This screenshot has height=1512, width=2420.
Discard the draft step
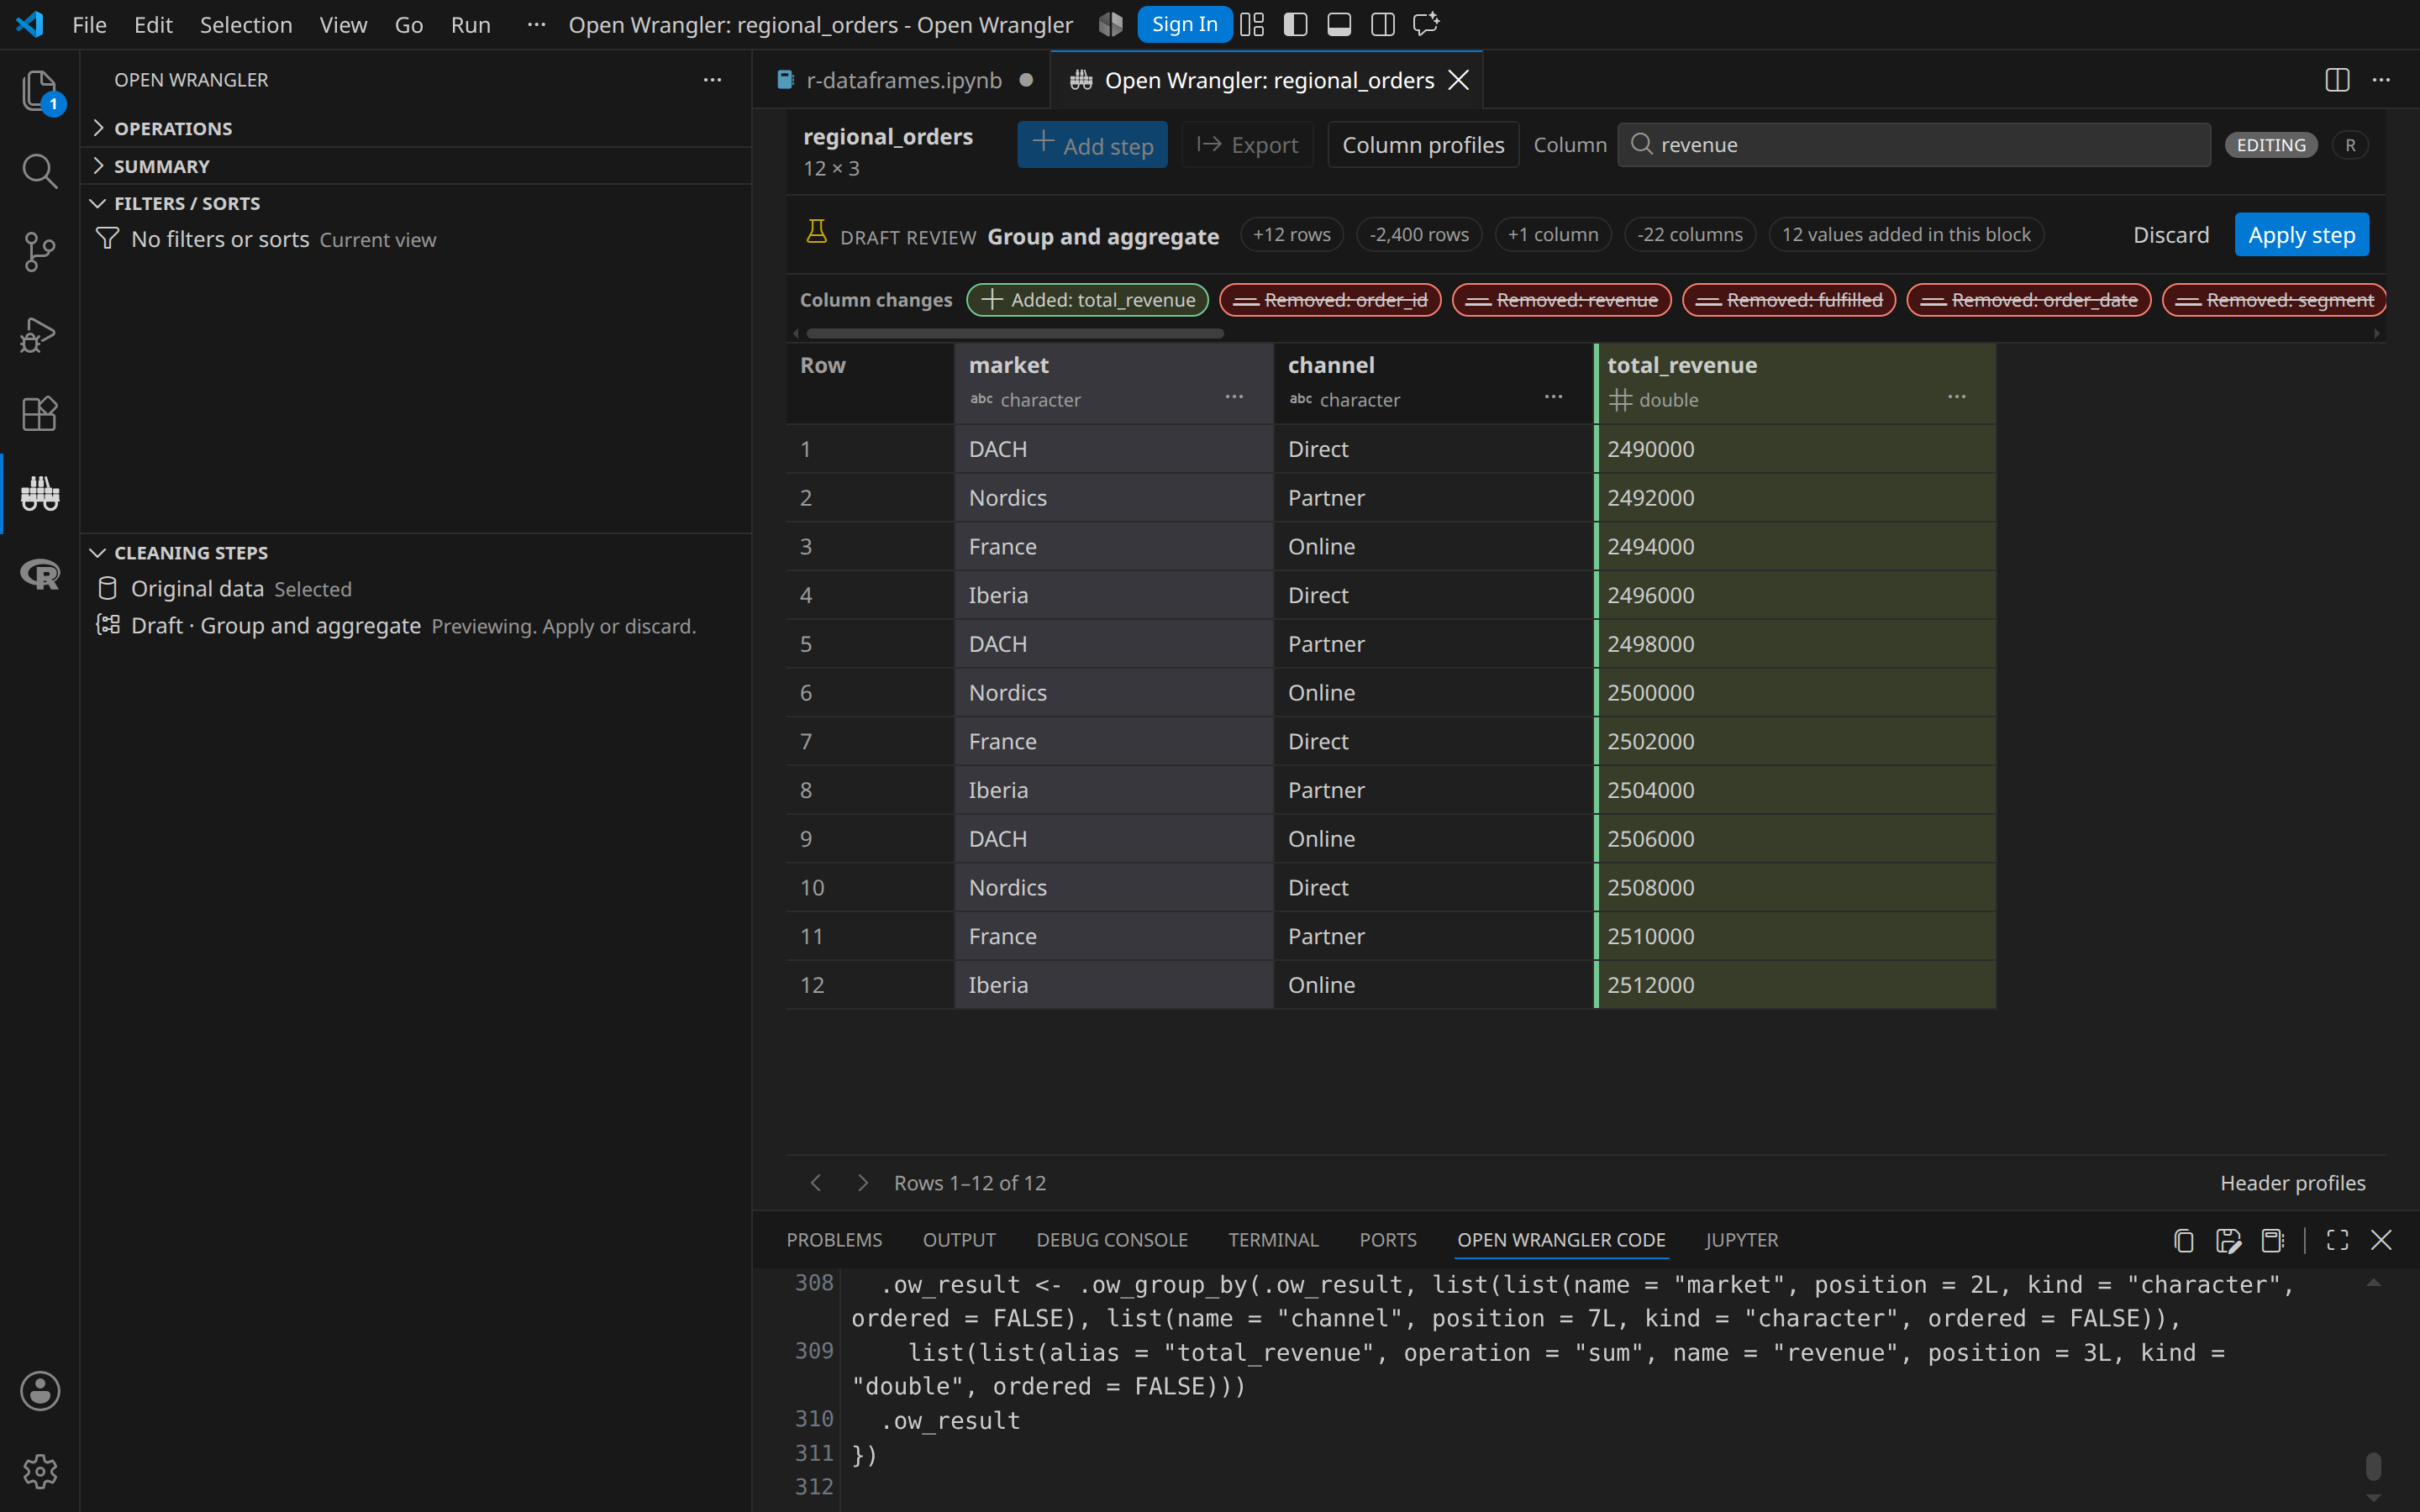(2170, 235)
